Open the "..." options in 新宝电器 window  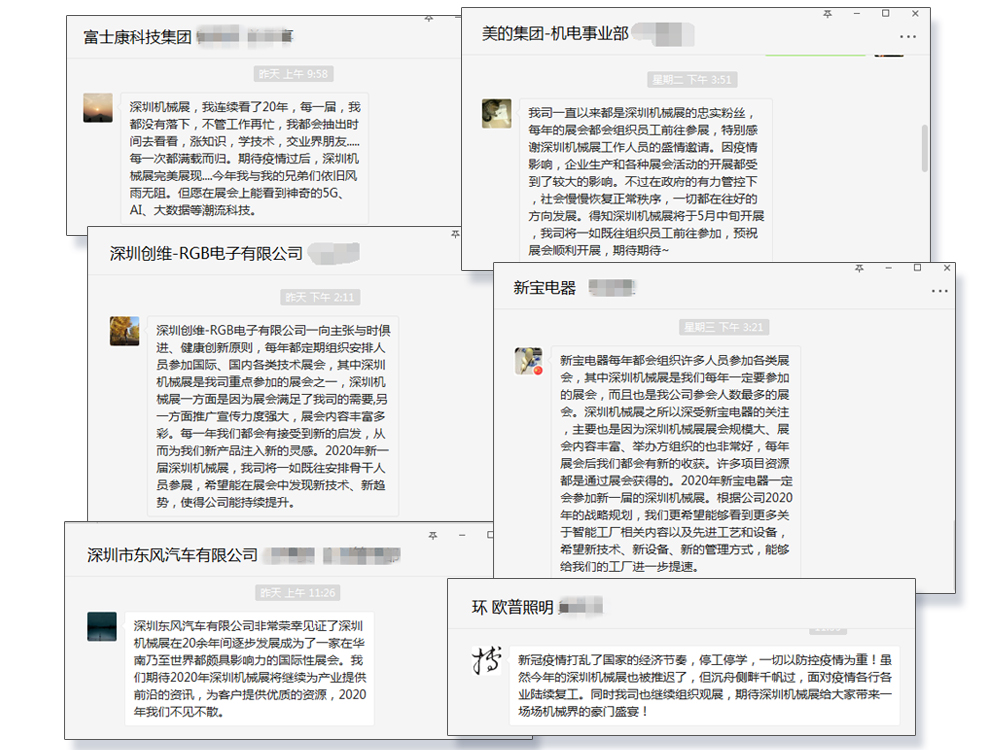click(940, 290)
